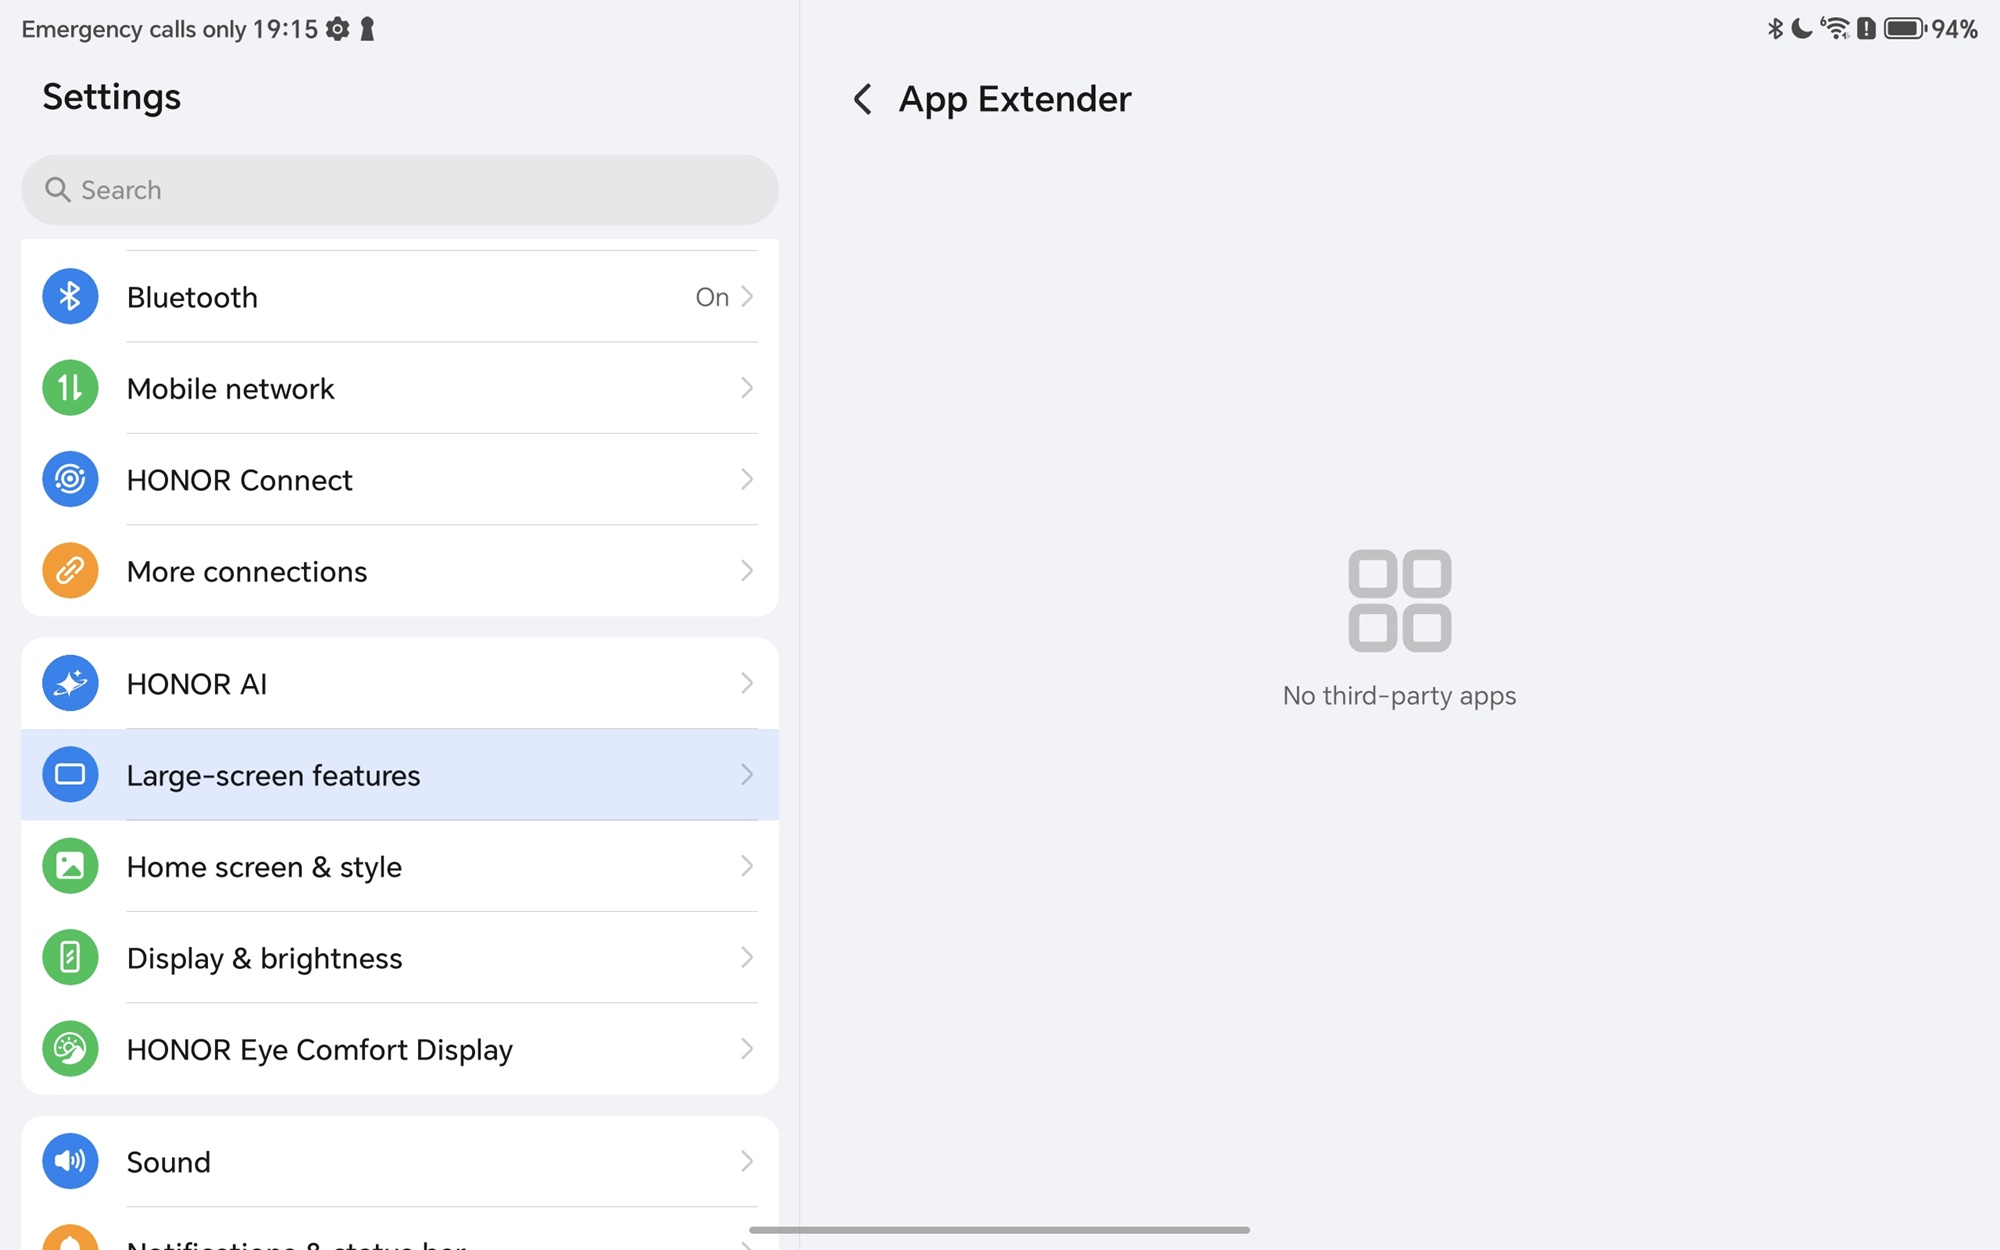The width and height of the screenshot is (2000, 1250).
Task: Tap the More connections link icon
Action: (70, 571)
